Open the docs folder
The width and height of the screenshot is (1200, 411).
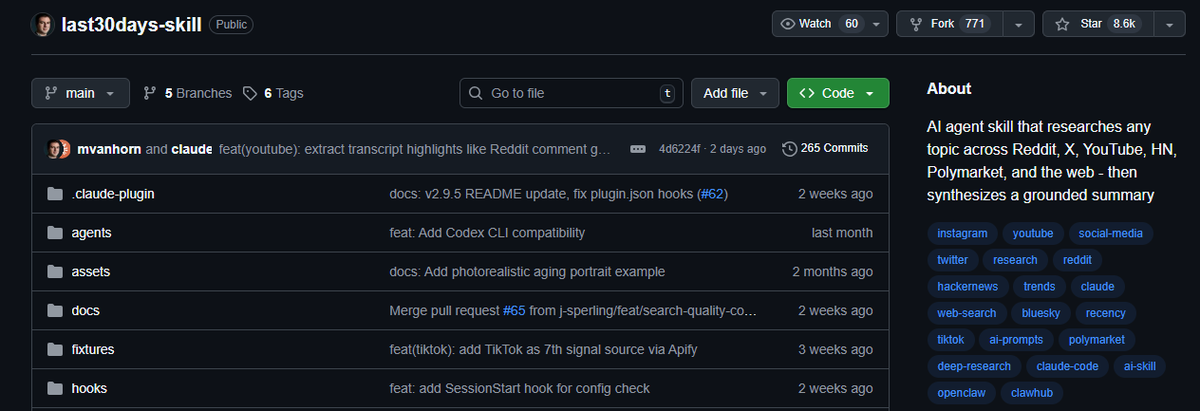(86, 311)
